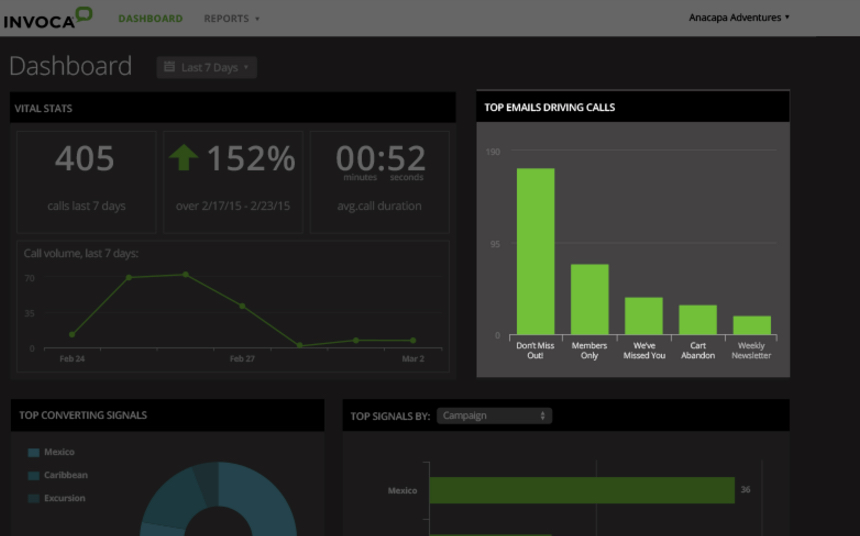Click the green up arrow beside 152%

183,157
